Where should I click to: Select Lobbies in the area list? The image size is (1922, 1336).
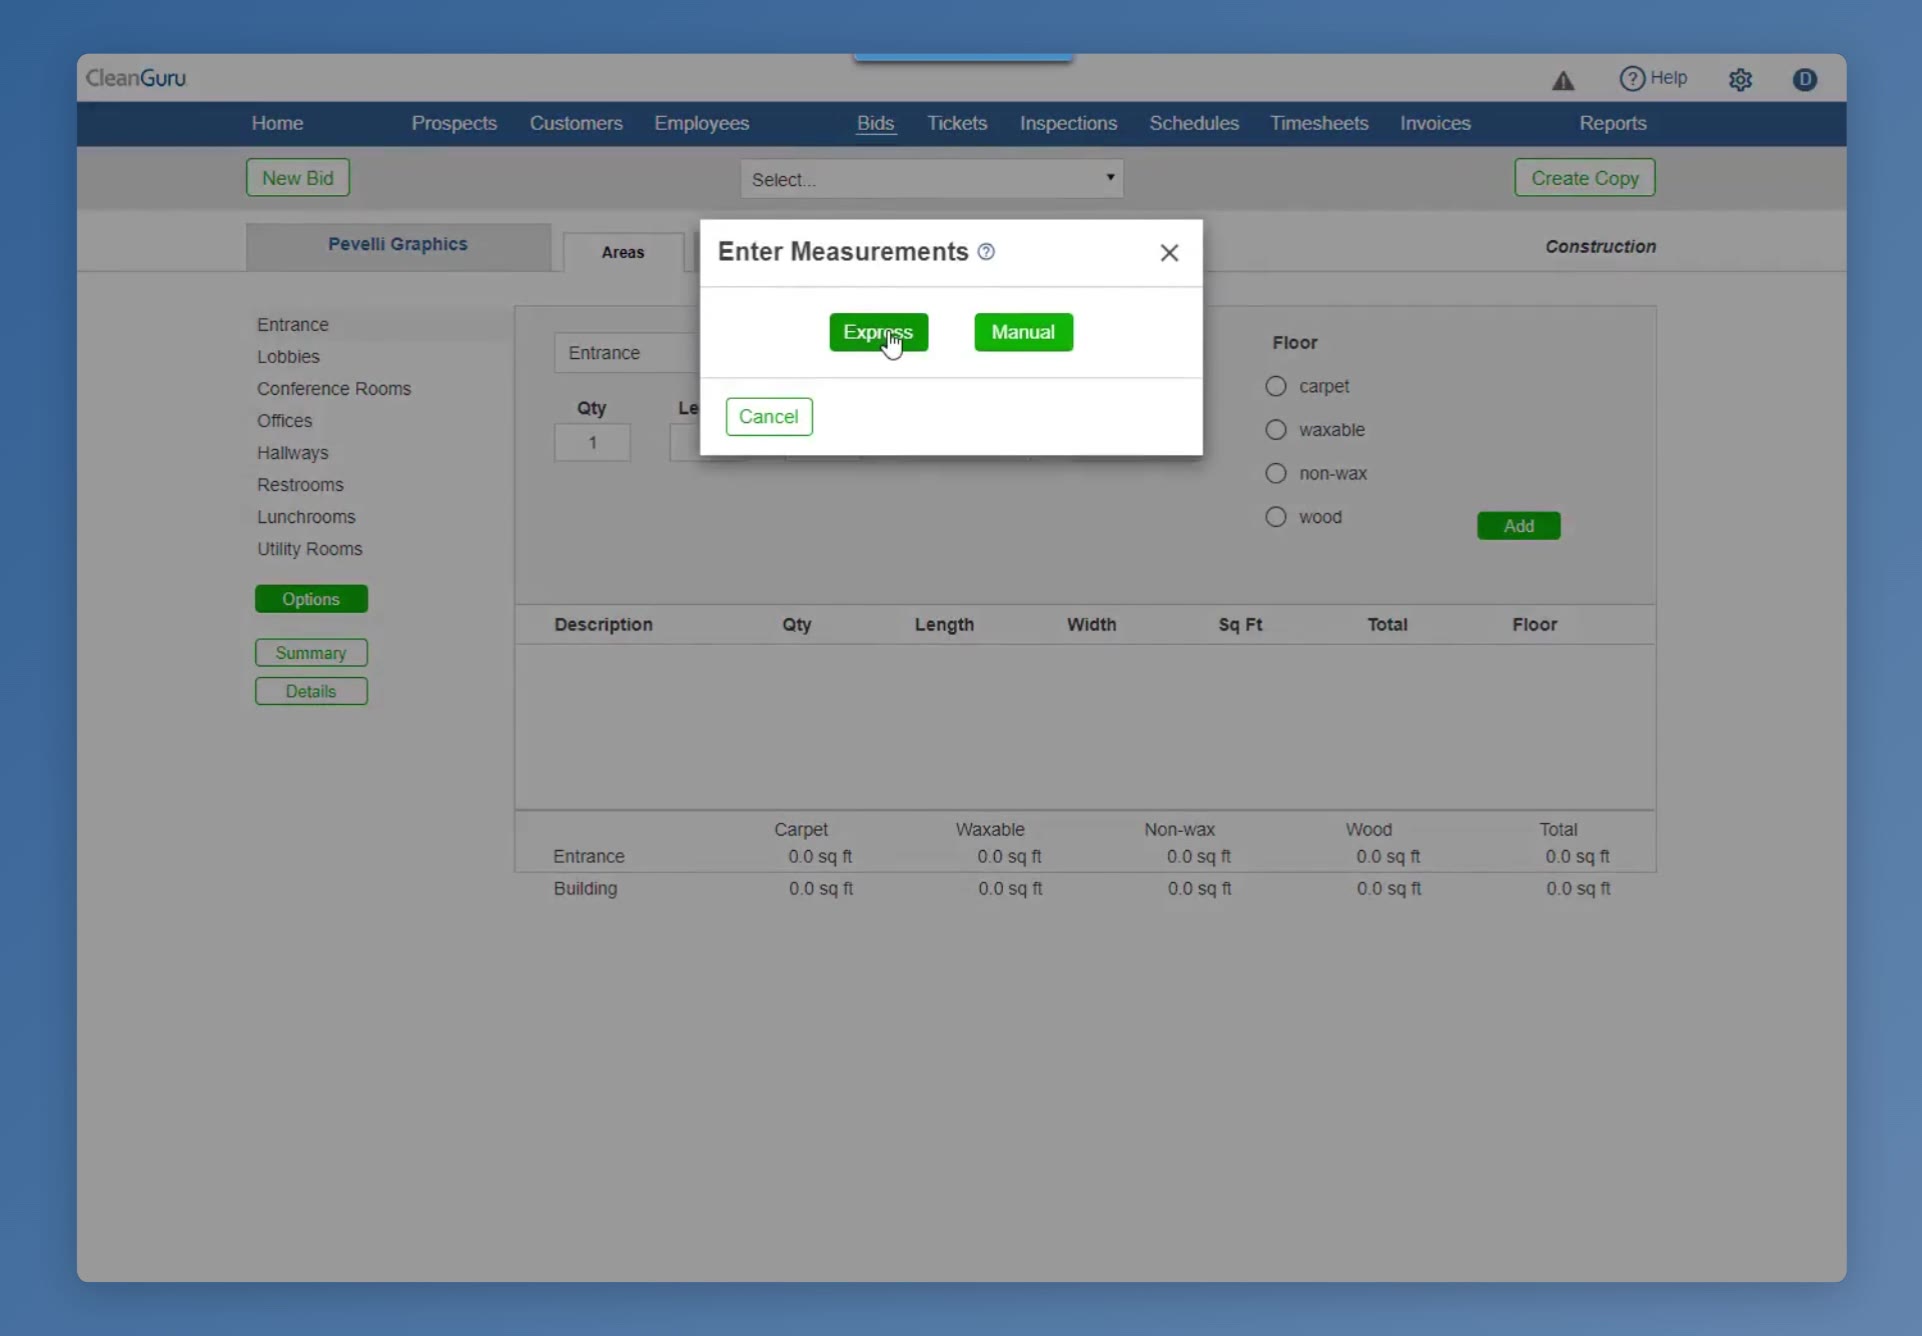click(x=288, y=357)
